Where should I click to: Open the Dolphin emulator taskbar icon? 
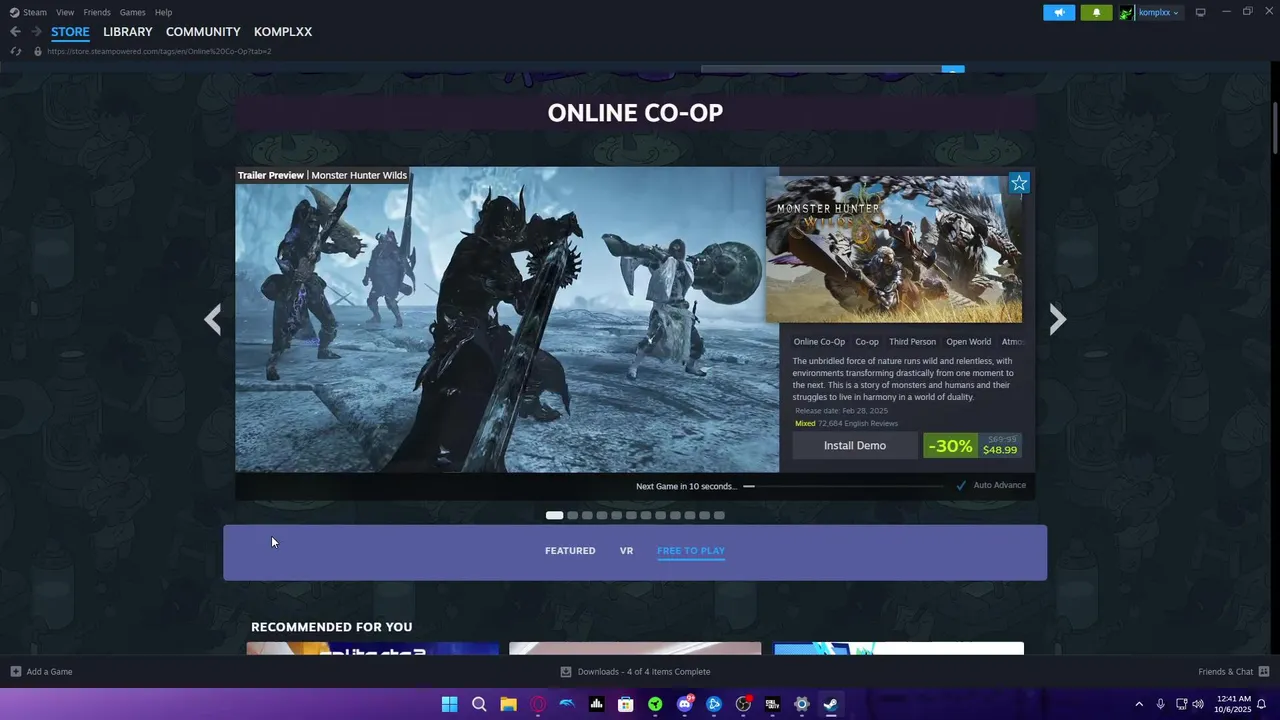click(x=567, y=704)
